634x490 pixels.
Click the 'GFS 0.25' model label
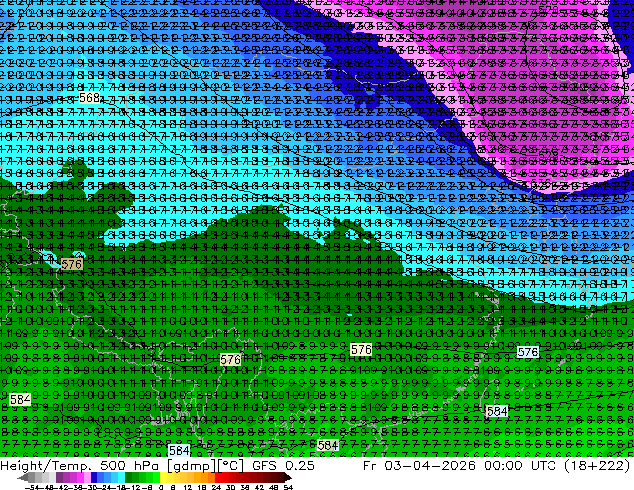click(x=283, y=465)
